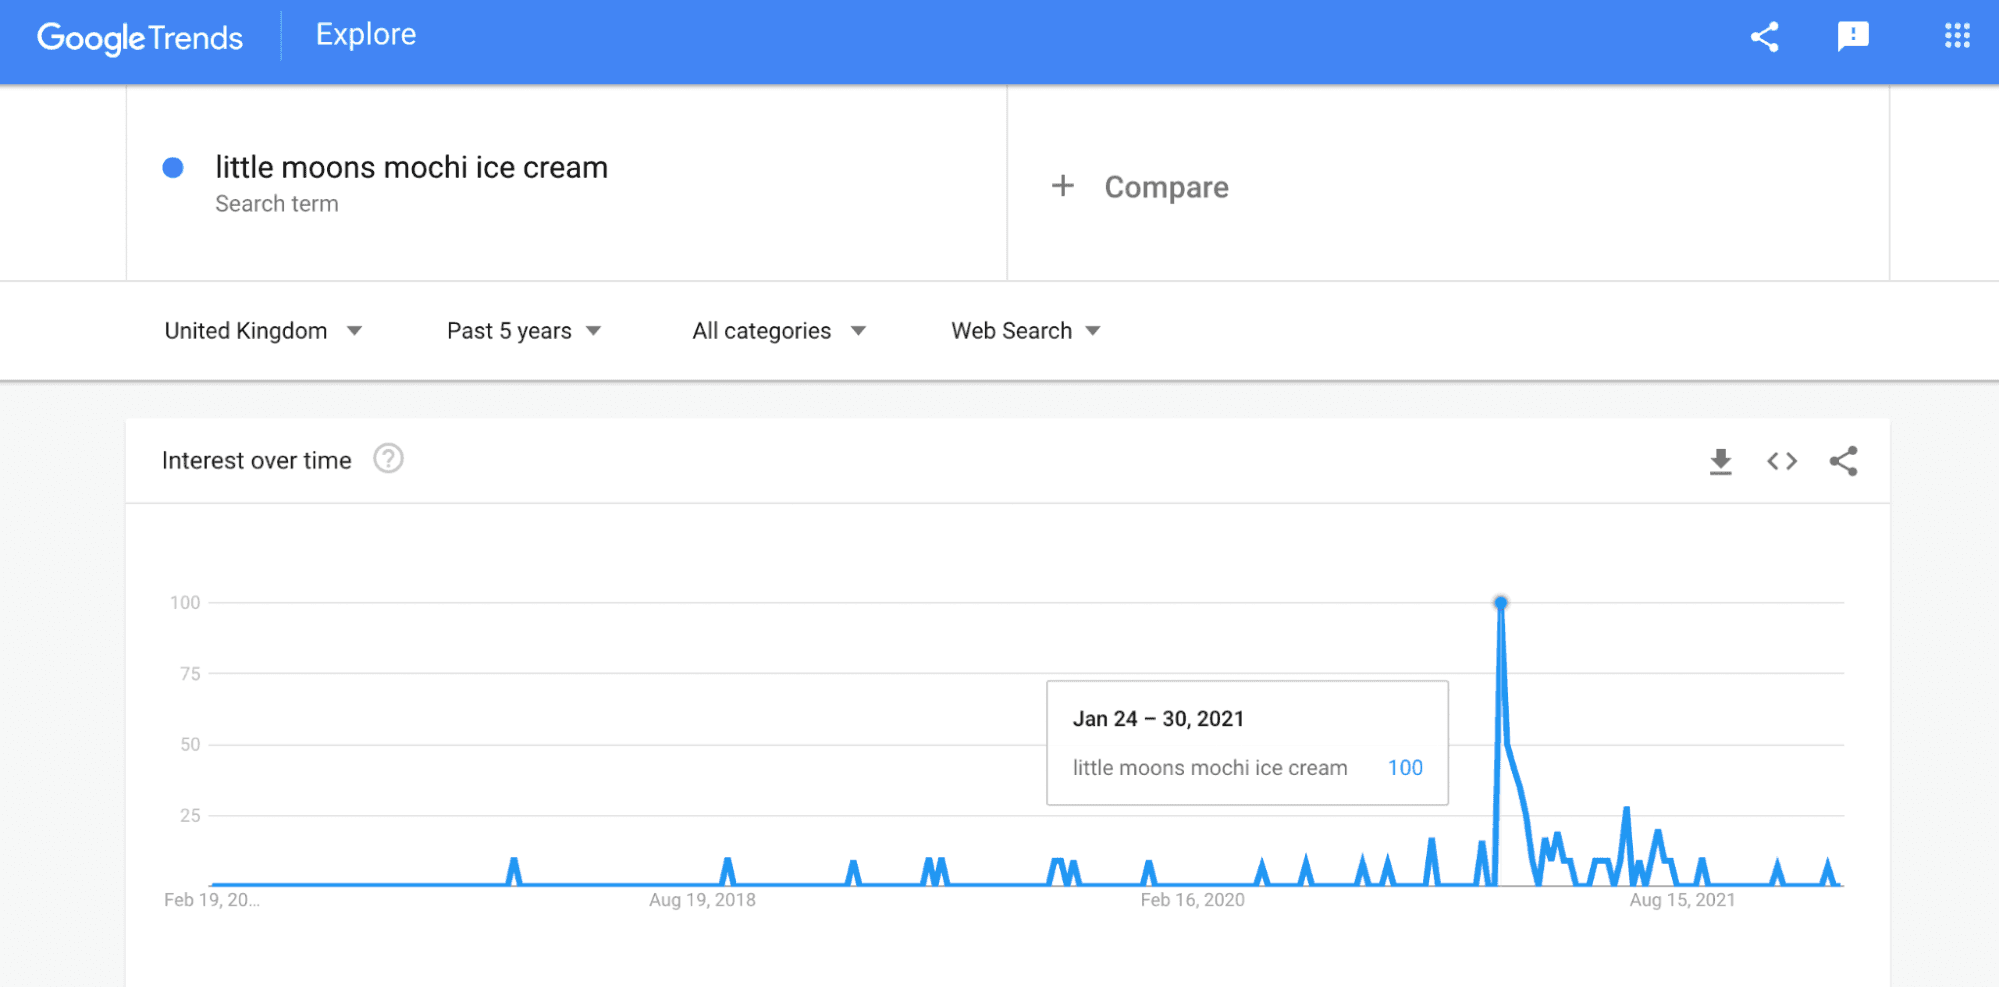Select the search term little moons mochi ice cream
This screenshot has height=987, width=1999.
pos(411,167)
